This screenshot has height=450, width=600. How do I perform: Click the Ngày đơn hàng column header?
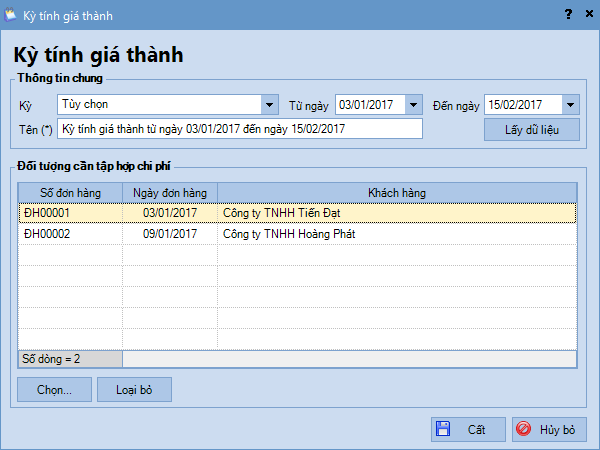point(170,192)
